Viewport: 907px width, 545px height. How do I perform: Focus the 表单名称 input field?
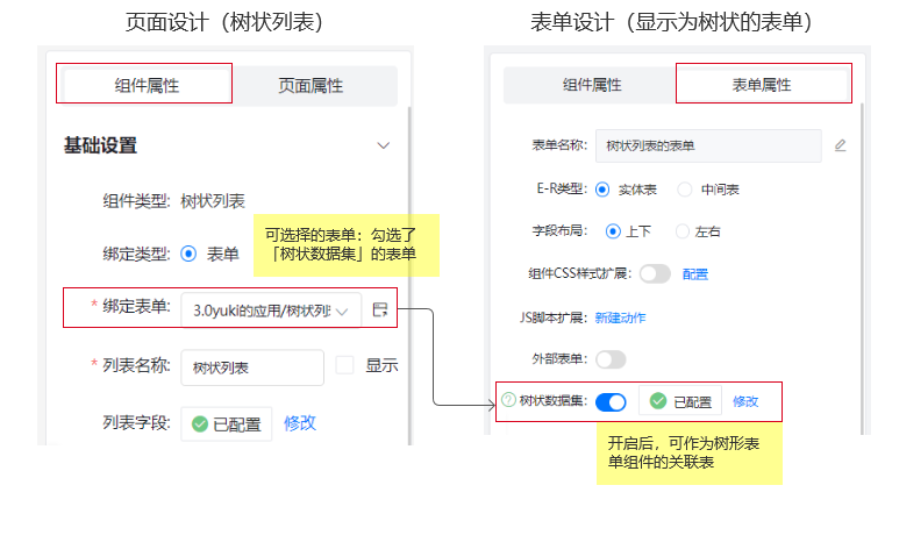click(708, 146)
